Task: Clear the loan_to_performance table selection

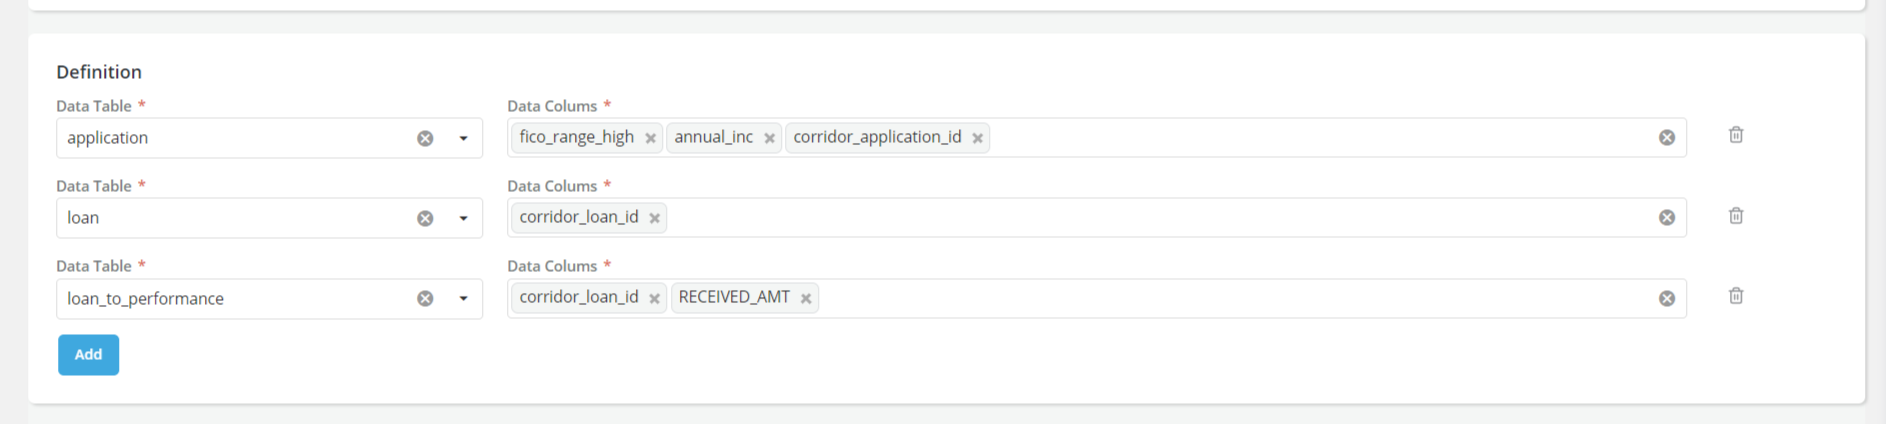Action: 425,298
